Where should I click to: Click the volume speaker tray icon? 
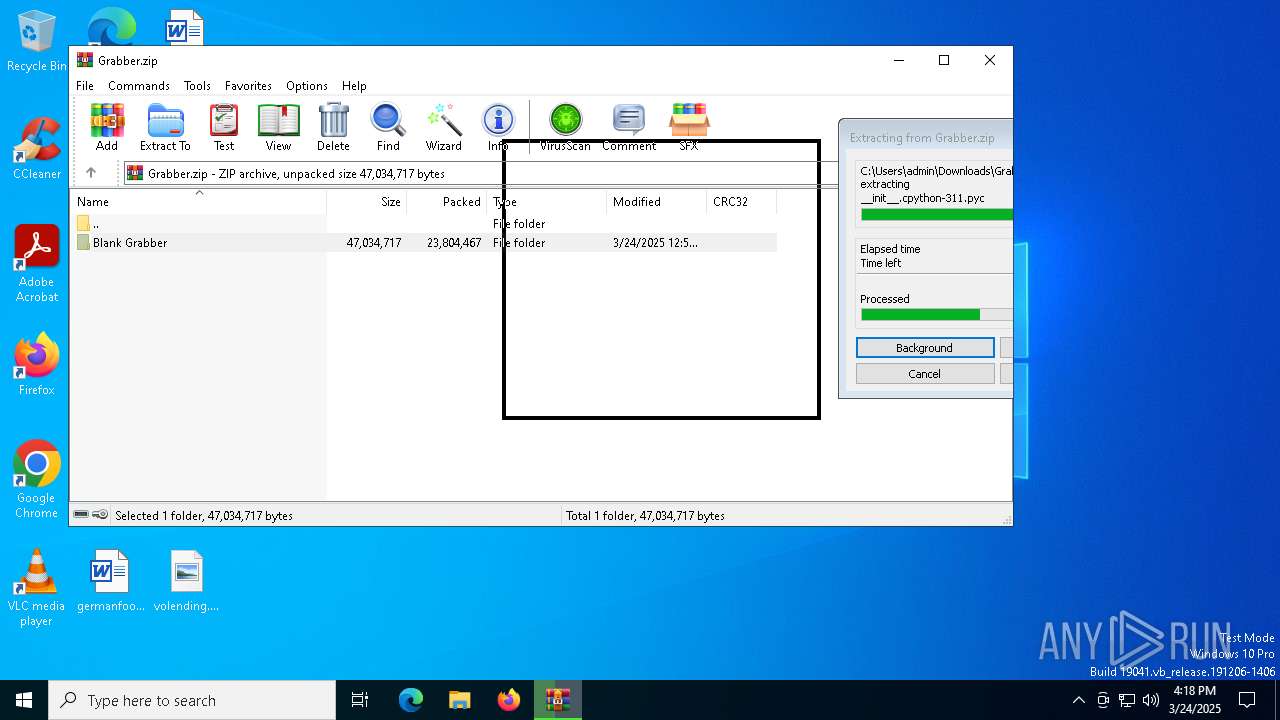point(1151,700)
